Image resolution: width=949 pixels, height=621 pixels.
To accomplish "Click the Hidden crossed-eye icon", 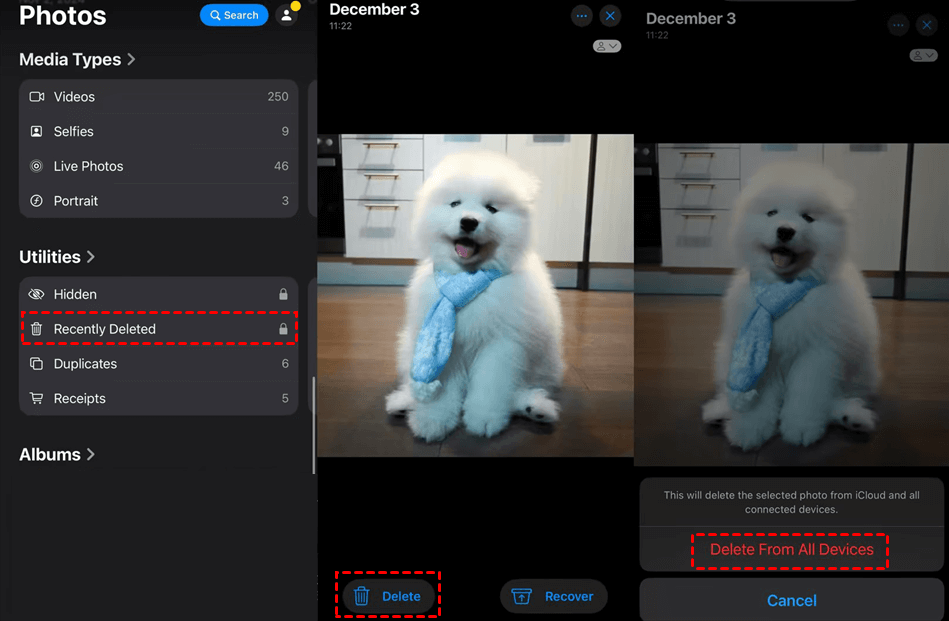I will tap(36, 294).
